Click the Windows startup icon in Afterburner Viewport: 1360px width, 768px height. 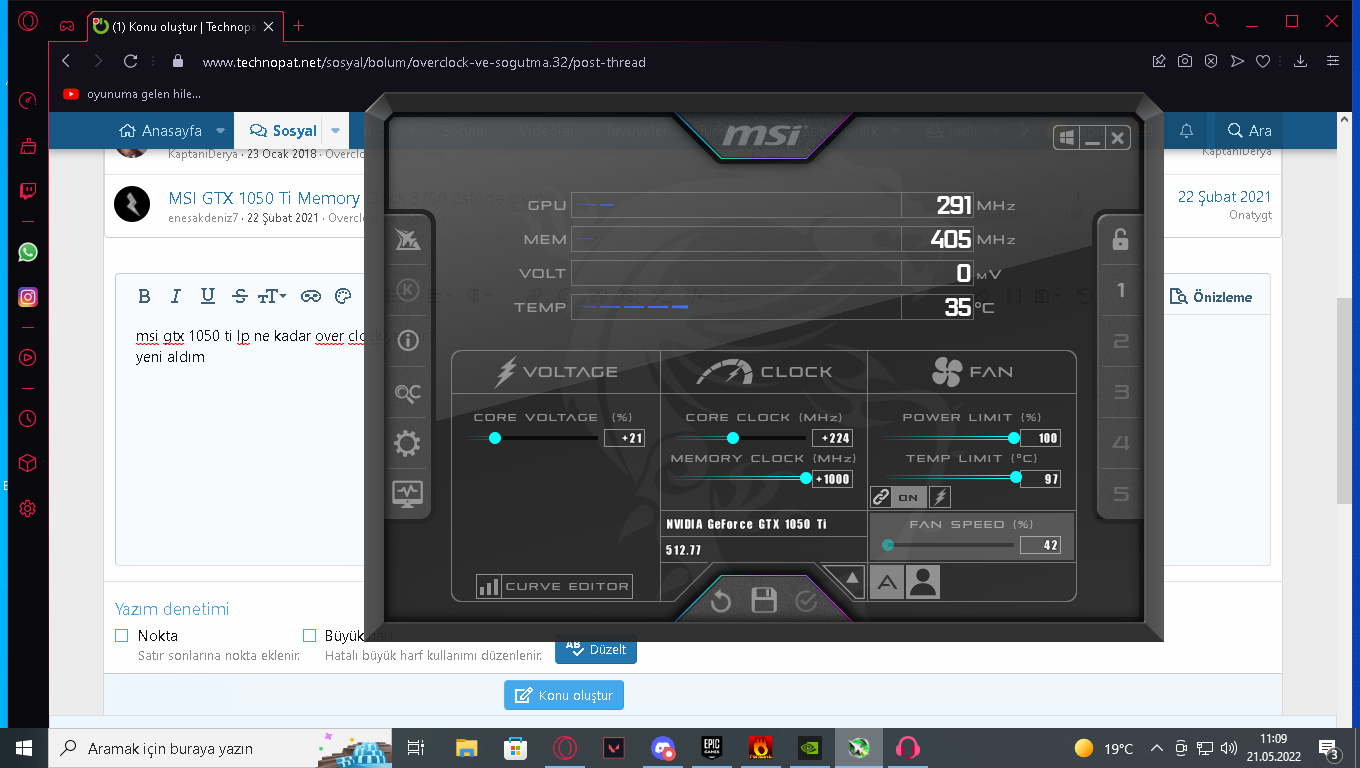coord(1066,137)
